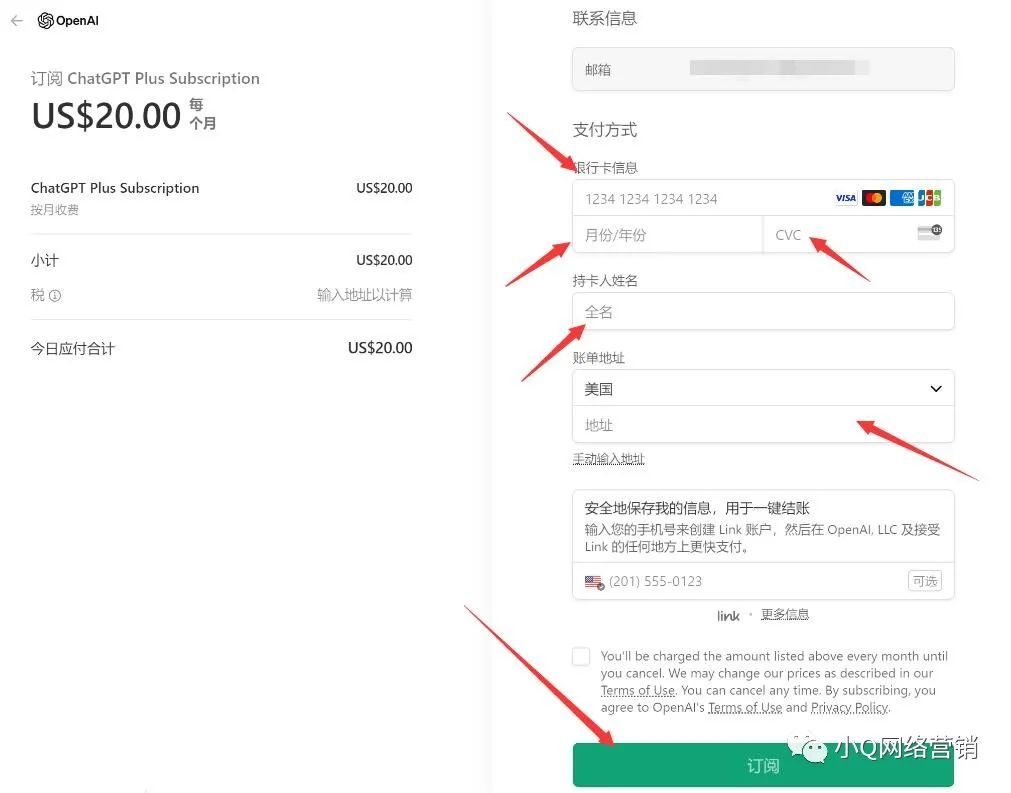Click the disabled 邮箱 email field

(x=763, y=69)
